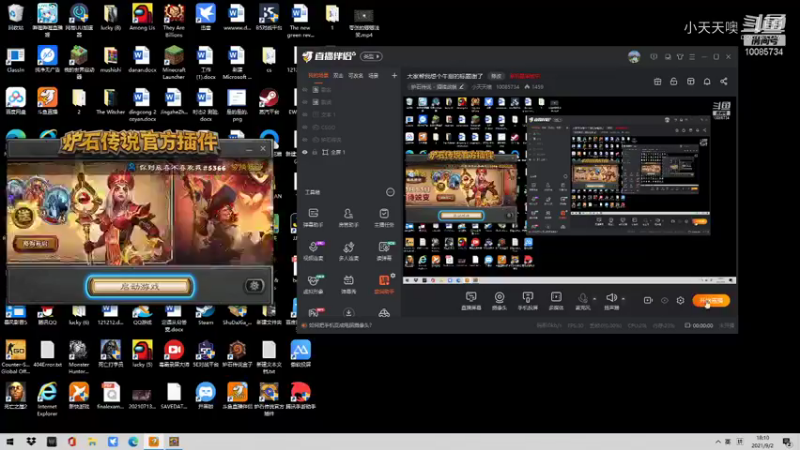The height and width of the screenshot is (450, 800).
Task: Open Dropbox from the taskbar
Action: 31,442
